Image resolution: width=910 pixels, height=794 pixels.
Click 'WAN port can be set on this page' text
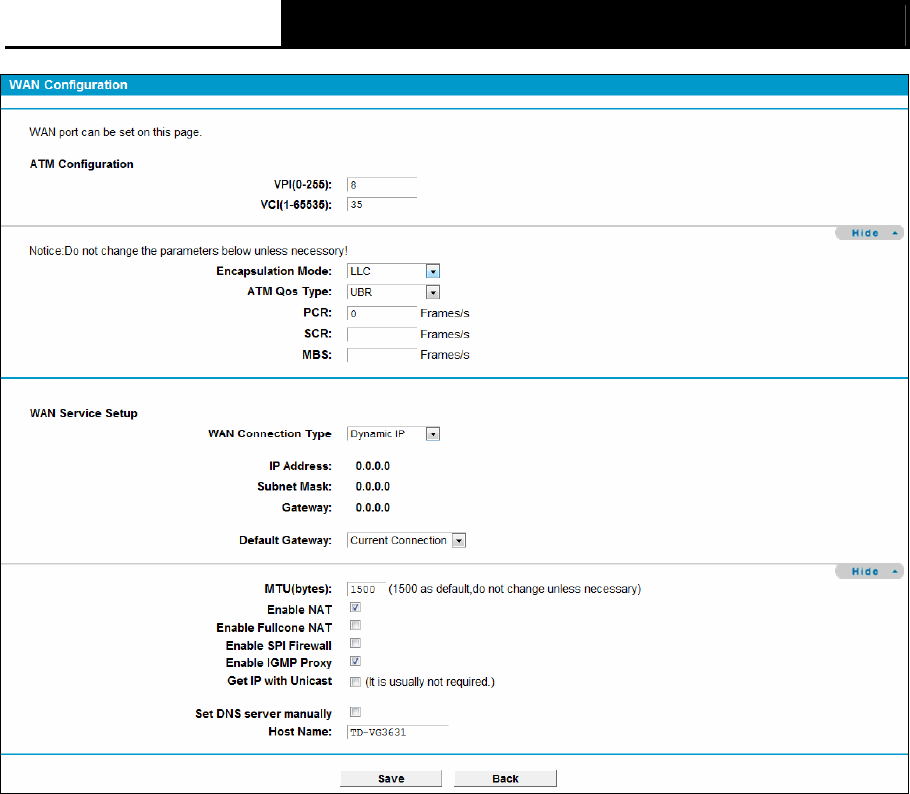(115, 132)
